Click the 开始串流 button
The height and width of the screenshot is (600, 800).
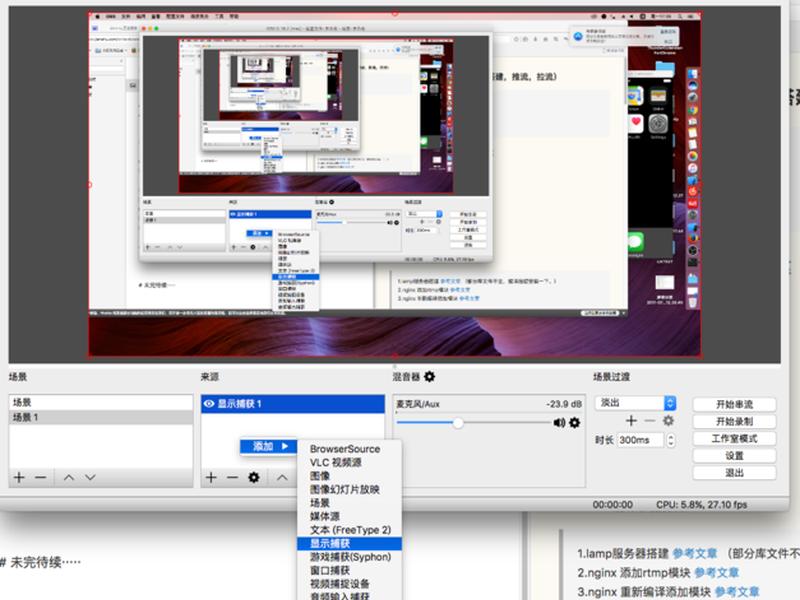(734, 405)
